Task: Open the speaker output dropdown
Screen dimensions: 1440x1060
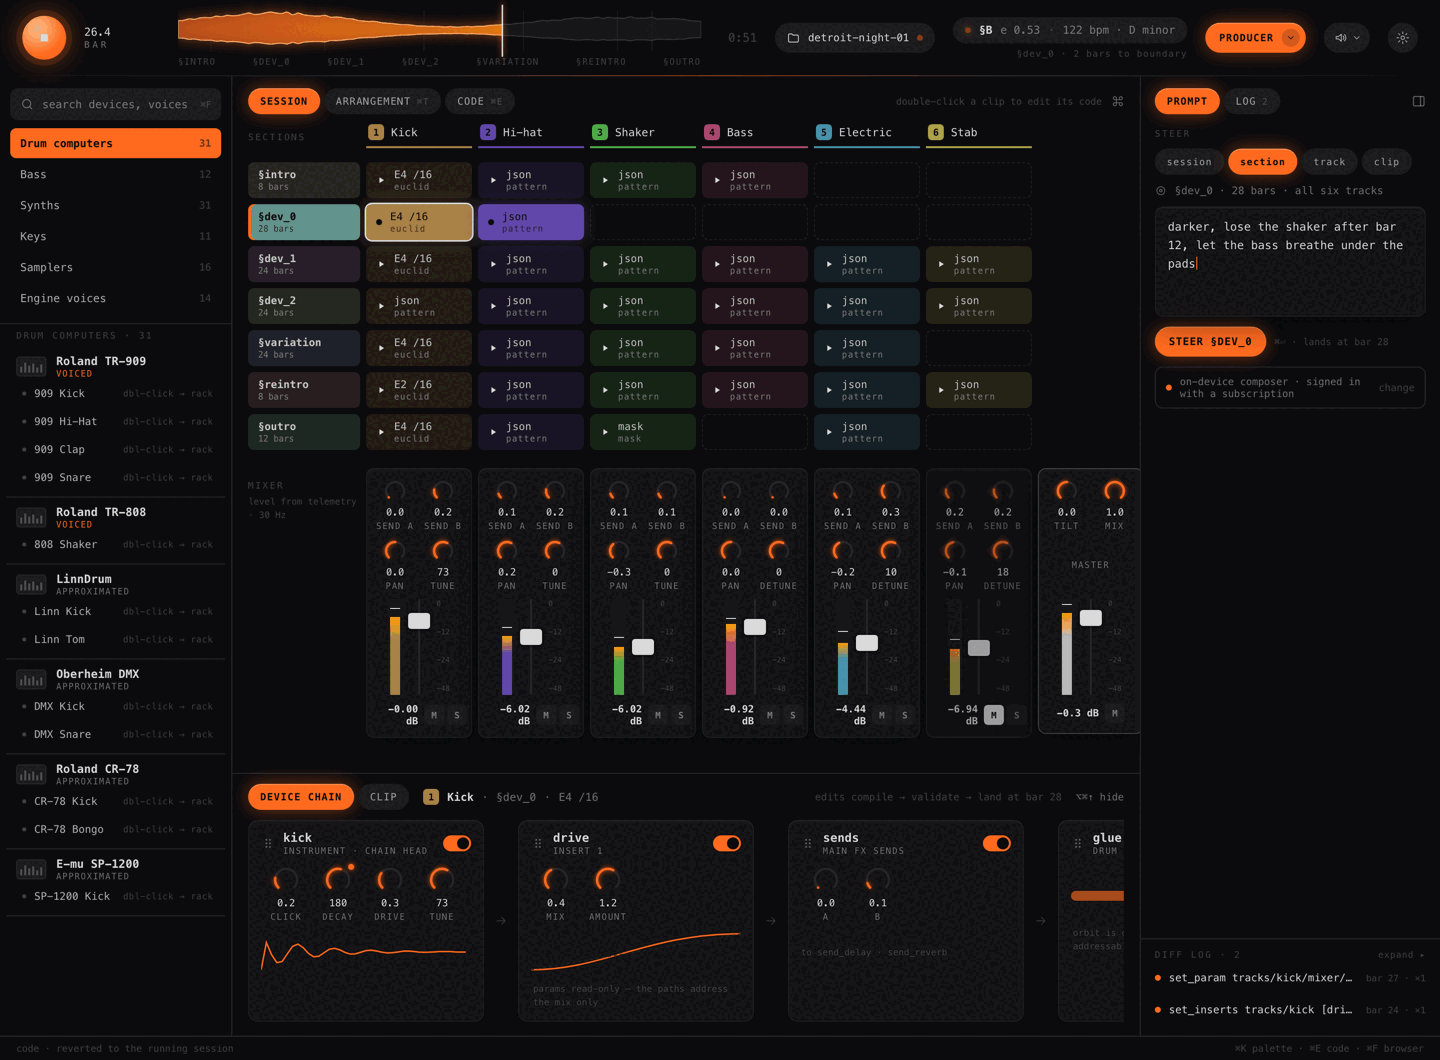Action: (1347, 38)
